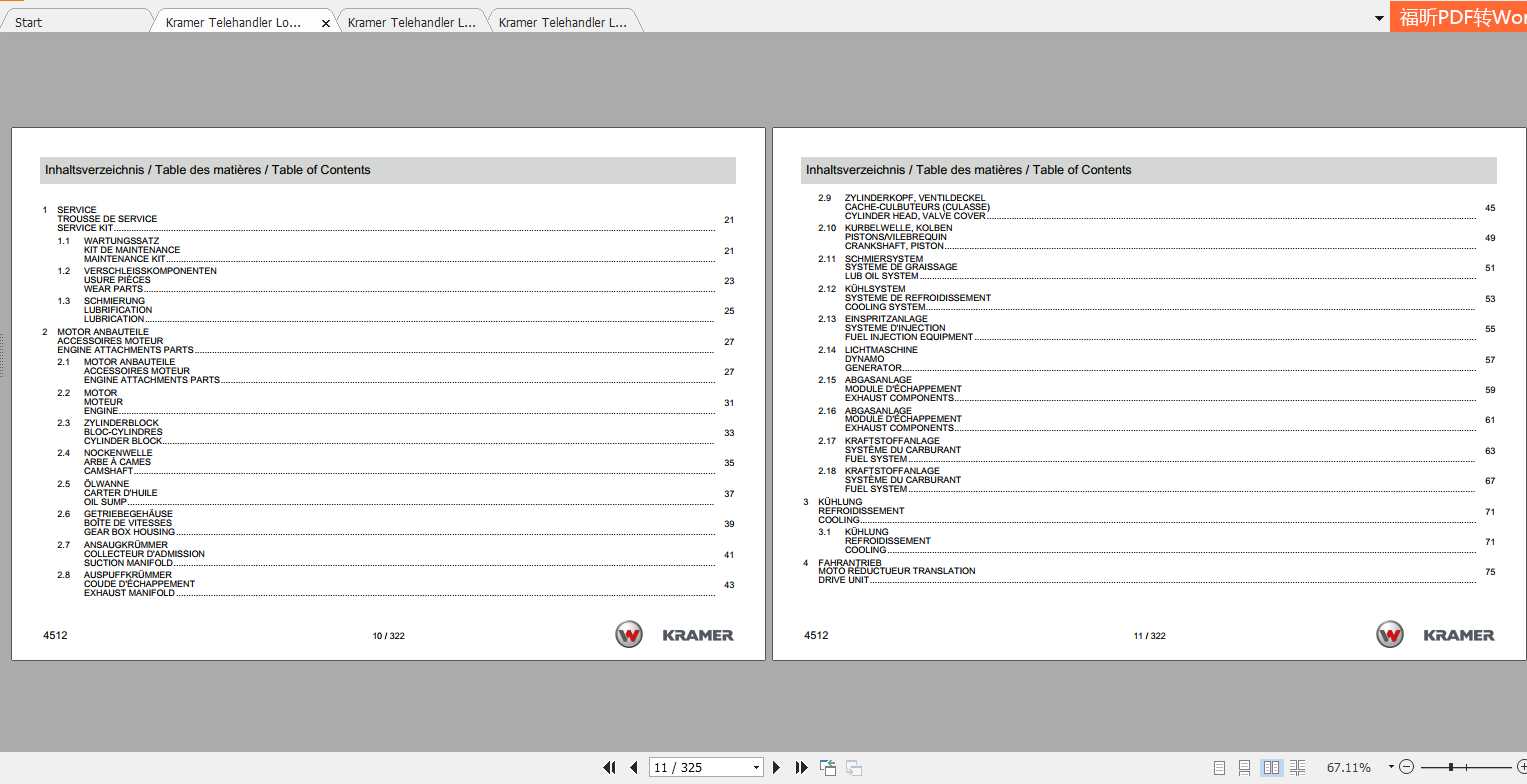
Task: Switch to the third Kramer Telehandler tab
Action: [563, 22]
